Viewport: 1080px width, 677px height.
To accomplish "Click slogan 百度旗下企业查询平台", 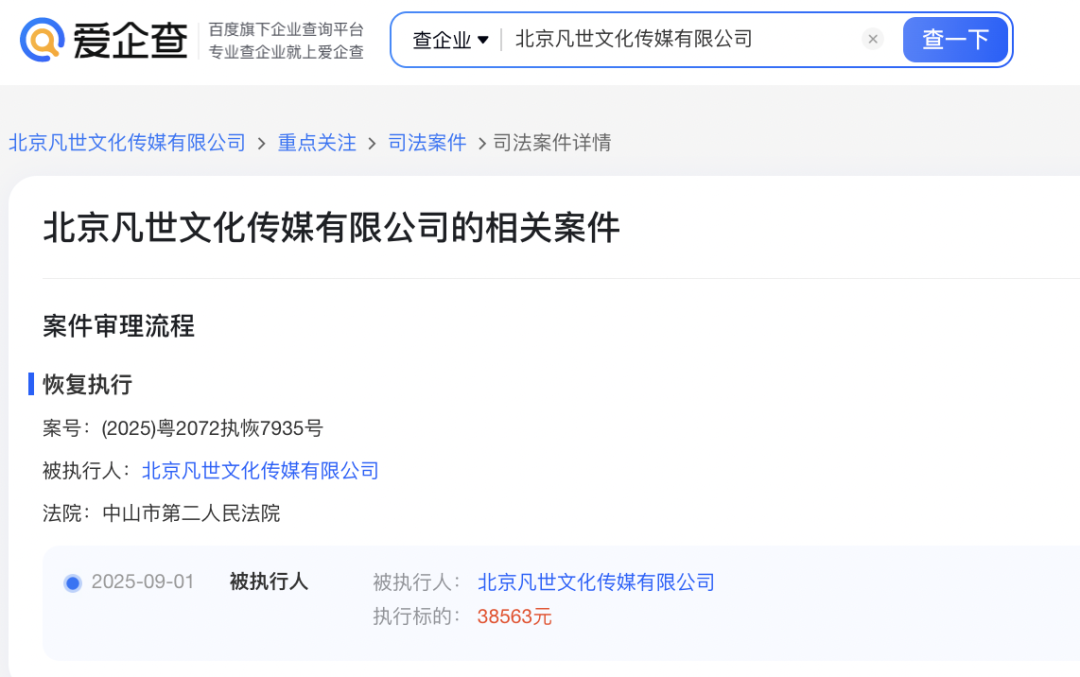I will pos(287,30).
